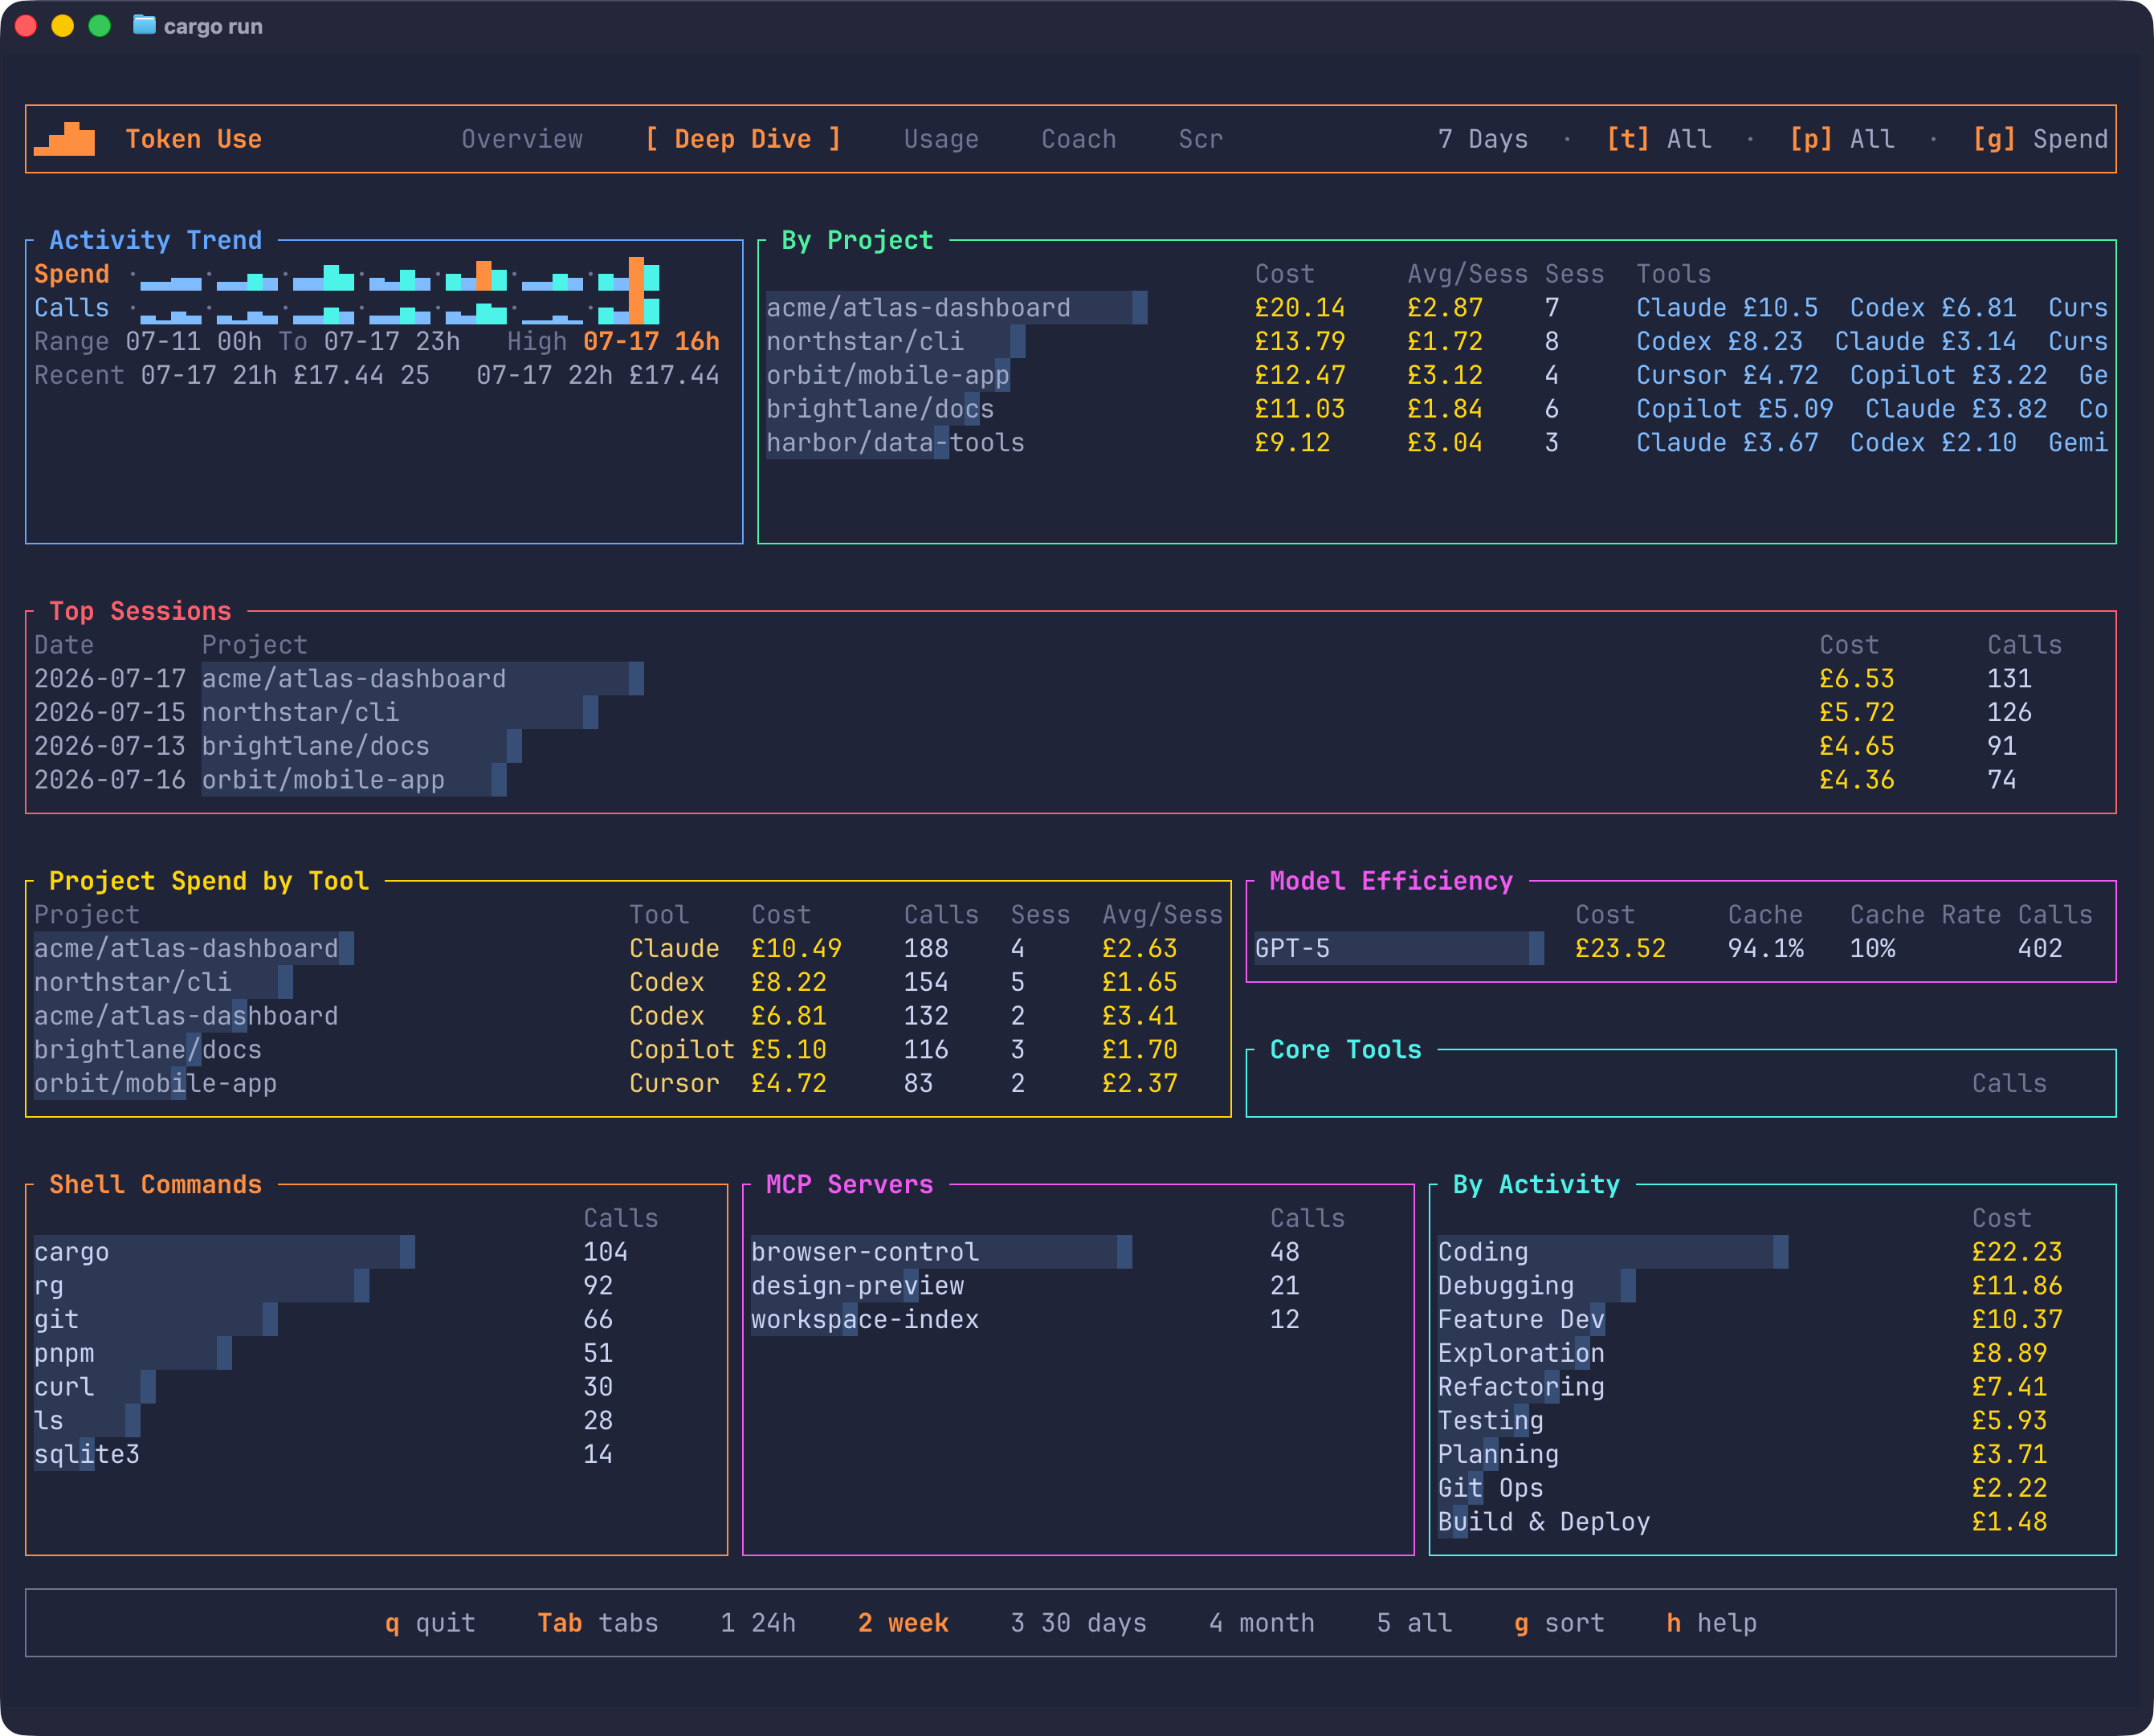Open the Usage tab

(941, 139)
